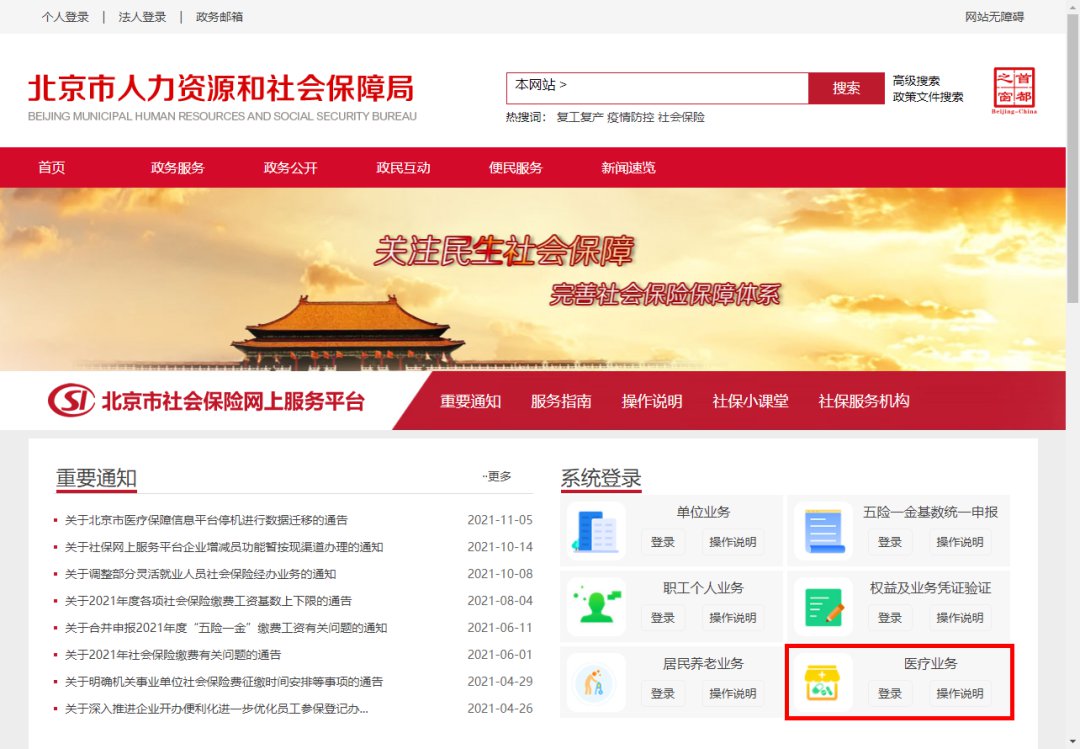Image resolution: width=1080 pixels, height=749 pixels.
Task: Click 登录 under 权益及业务凭证验证
Action: pyautogui.click(x=890, y=618)
